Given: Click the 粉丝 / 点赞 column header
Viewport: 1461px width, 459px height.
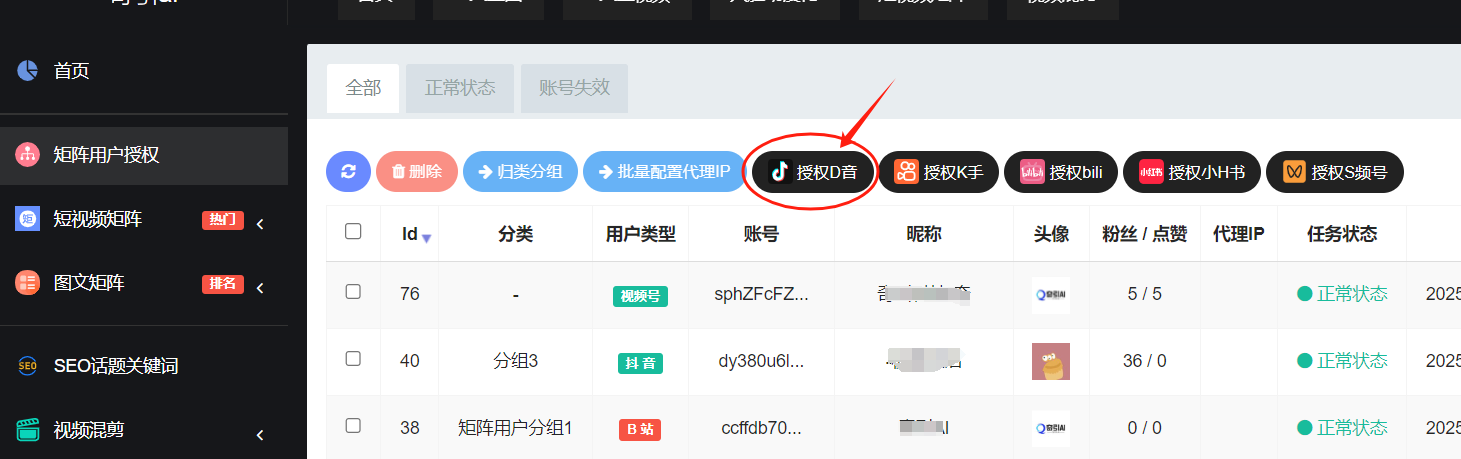Looking at the screenshot, I should [x=1144, y=235].
